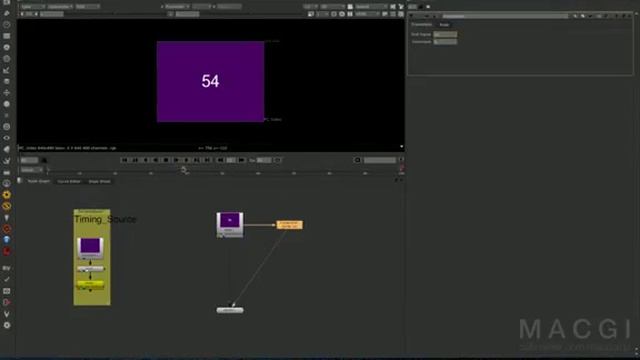Play forward in the viewer transport controls
Screen dimensions: 640x360
176,160
